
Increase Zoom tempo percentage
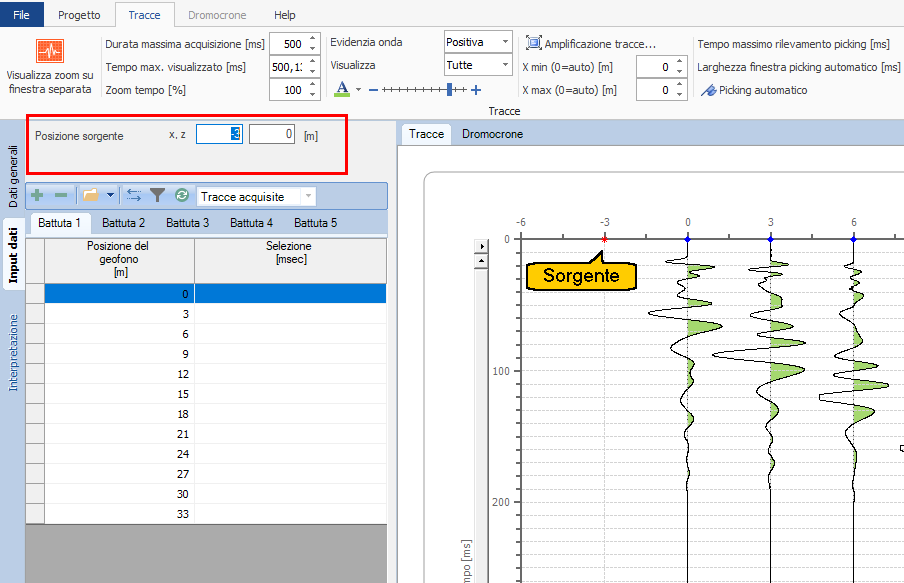(x=312, y=85)
